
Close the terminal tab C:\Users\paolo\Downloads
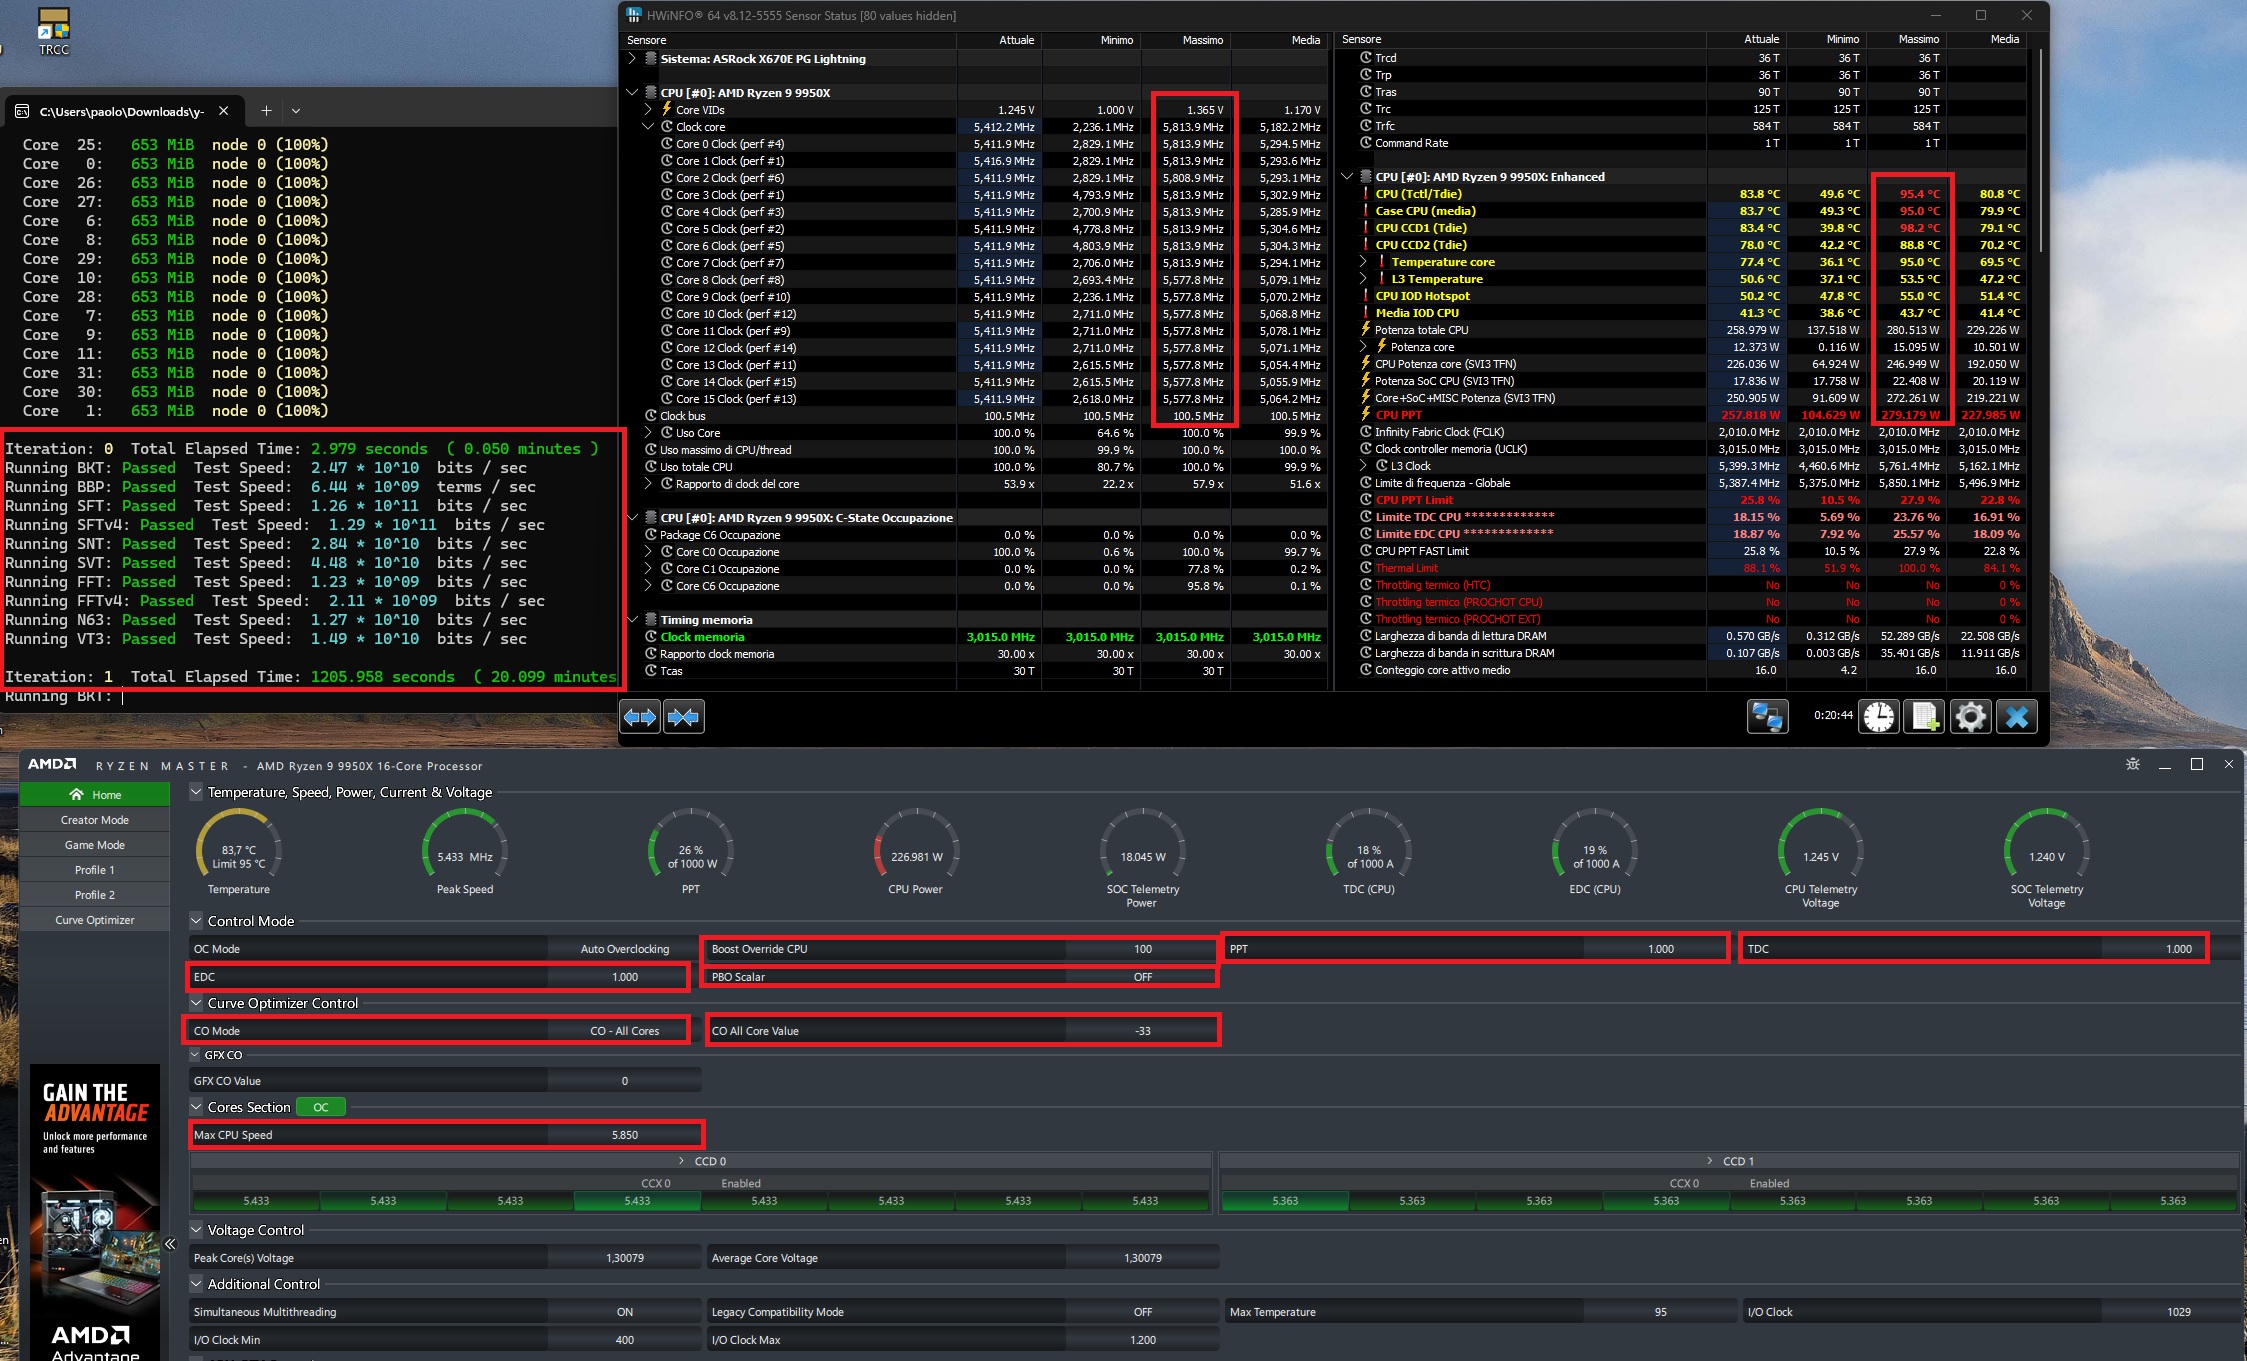point(224,111)
